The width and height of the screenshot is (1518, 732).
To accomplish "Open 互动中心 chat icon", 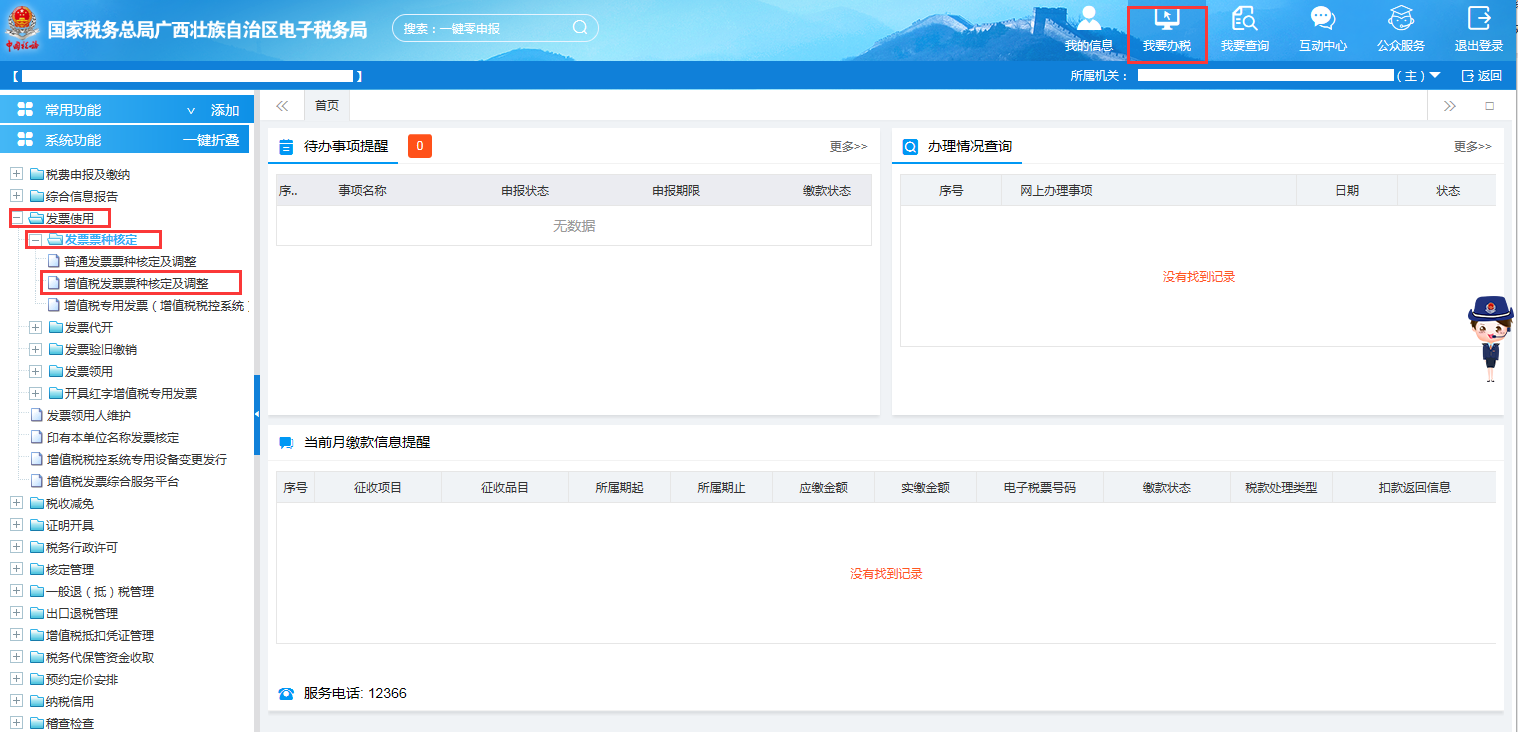I will pyautogui.click(x=1322, y=20).
